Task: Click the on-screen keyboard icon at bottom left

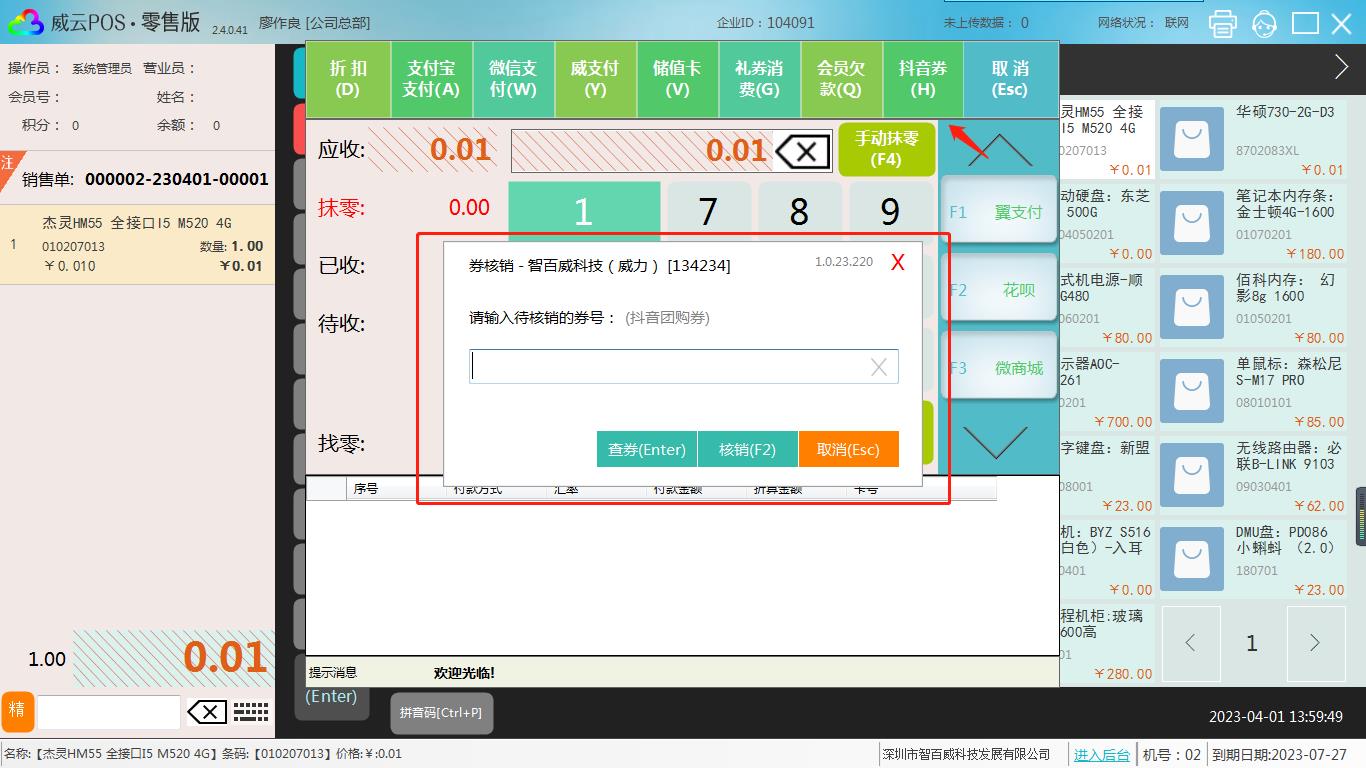Action: [x=251, y=712]
